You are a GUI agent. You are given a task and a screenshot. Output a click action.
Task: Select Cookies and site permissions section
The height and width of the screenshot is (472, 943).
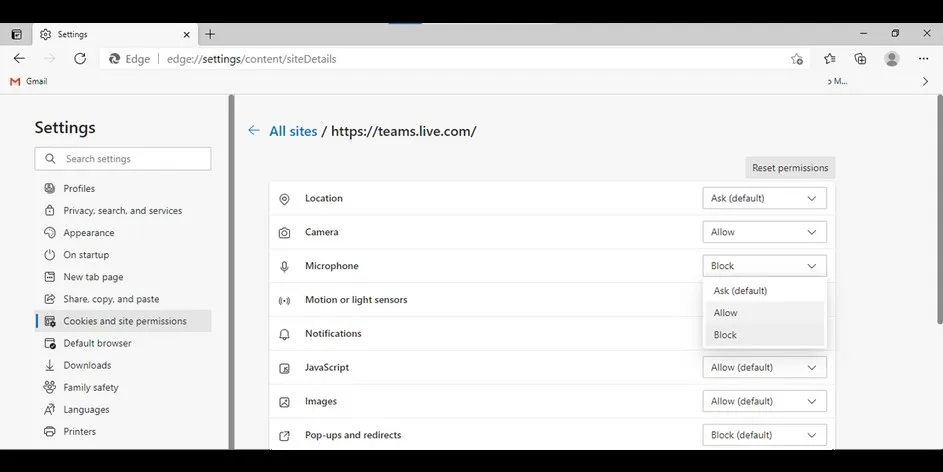123,321
